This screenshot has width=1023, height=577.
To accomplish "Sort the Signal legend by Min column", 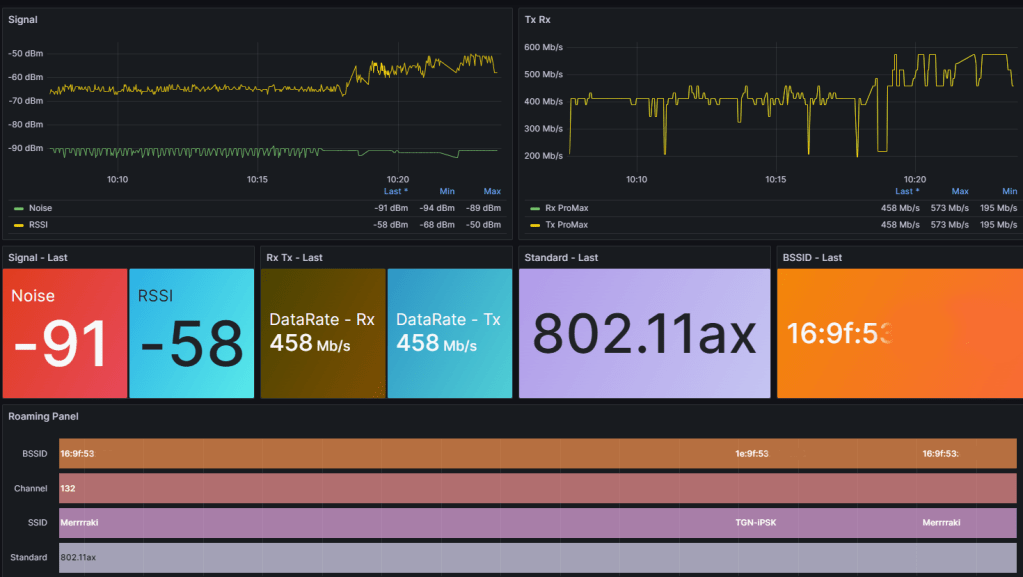I will (x=447, y=191).
